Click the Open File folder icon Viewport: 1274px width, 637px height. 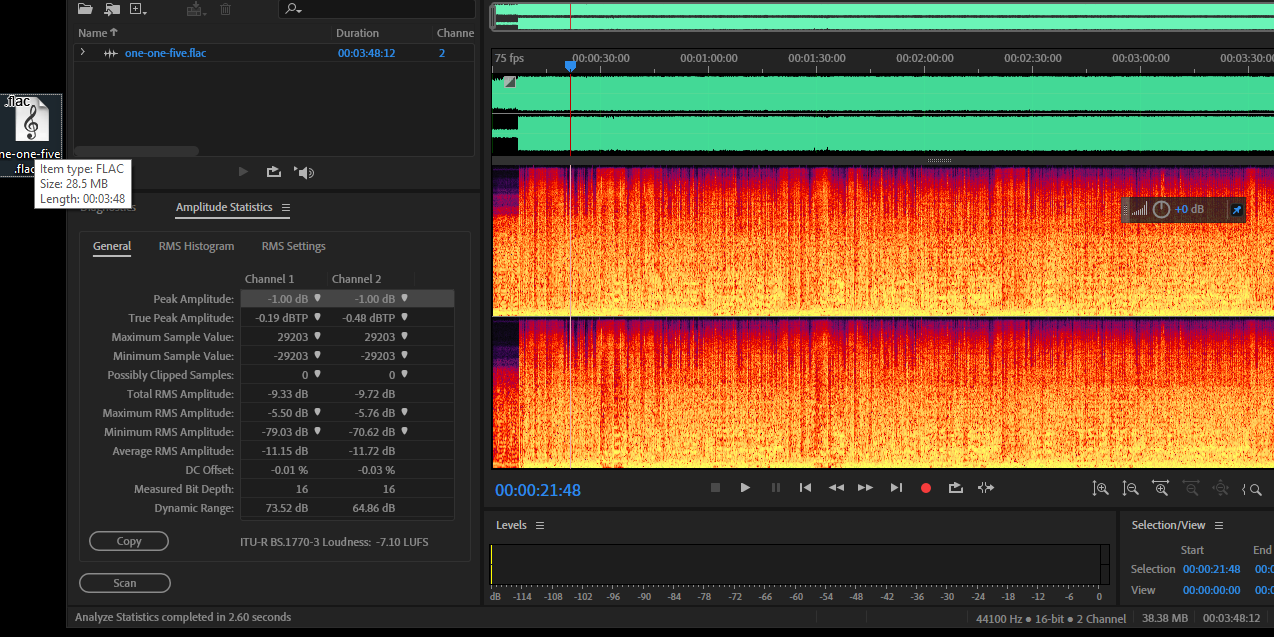[85, 9]
